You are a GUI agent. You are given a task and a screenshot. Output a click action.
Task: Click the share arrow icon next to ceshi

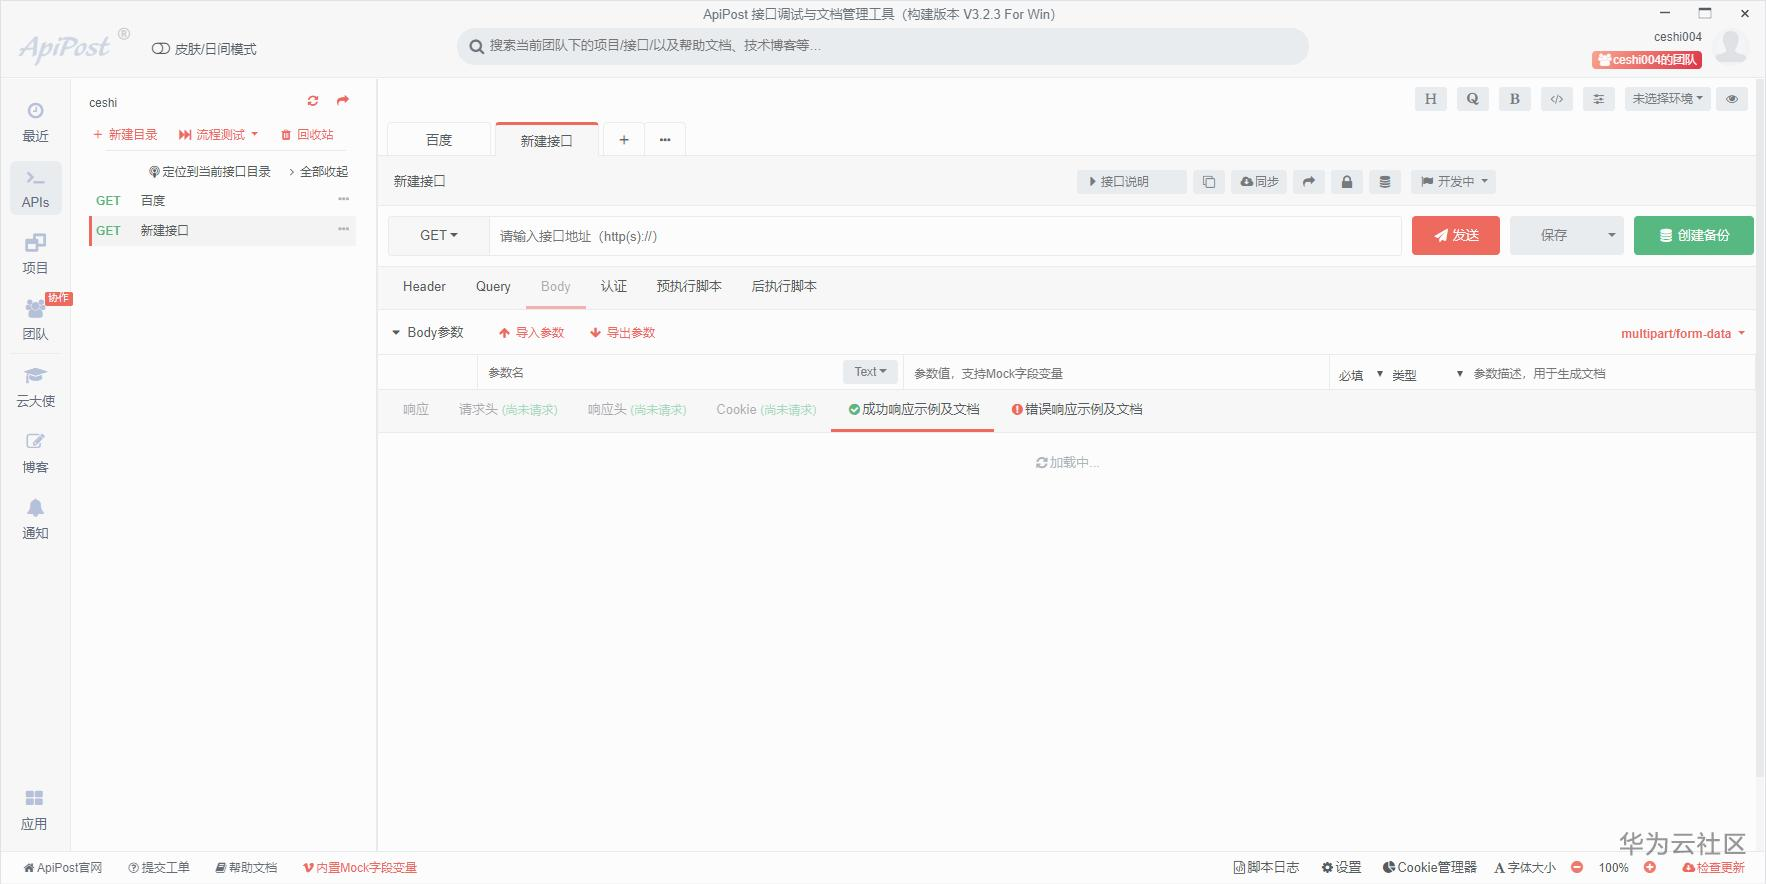coord(343,101)
